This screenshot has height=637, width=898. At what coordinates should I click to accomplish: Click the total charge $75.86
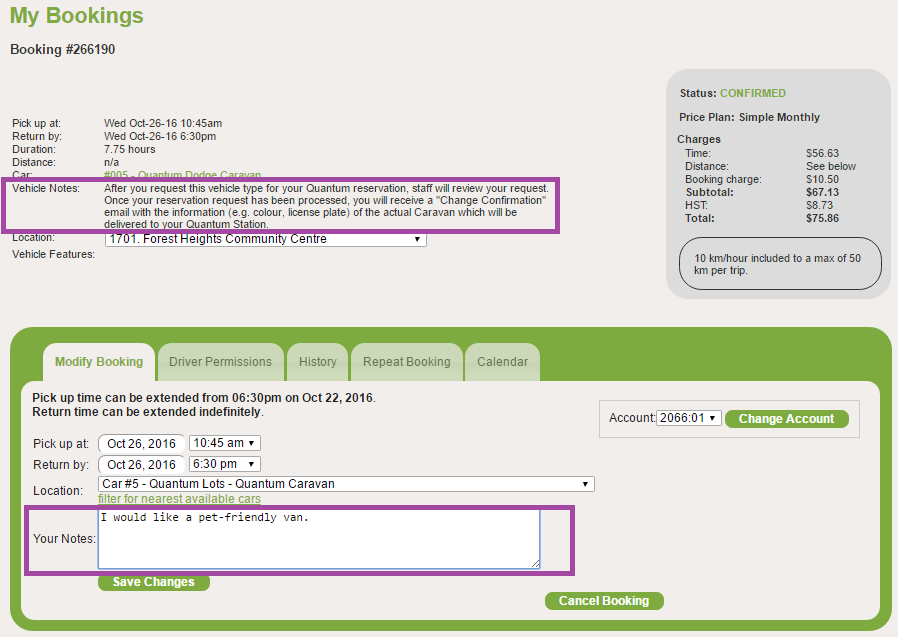tap(822, 218)
